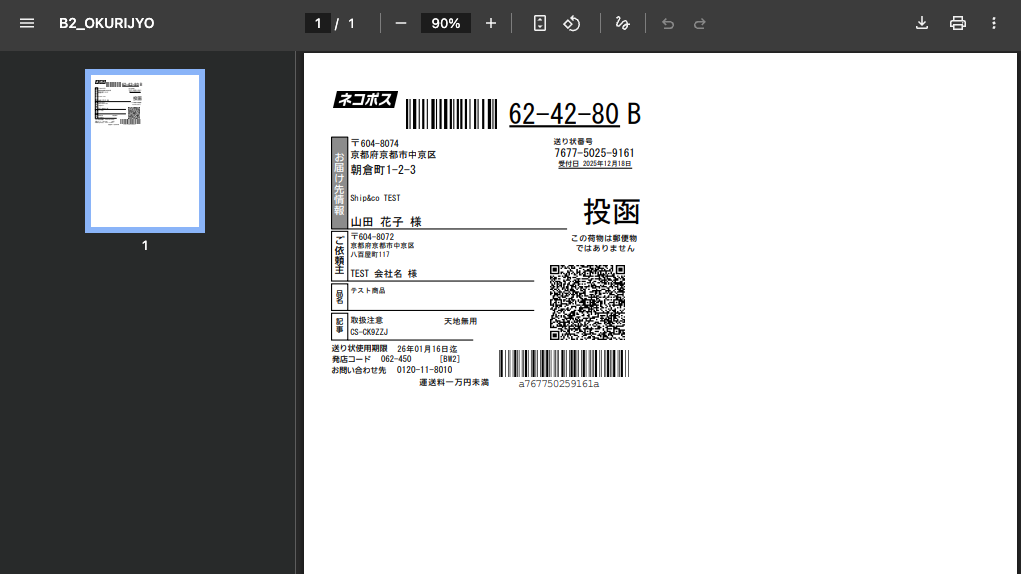Click the address 朝倉町1-2-3

[x=383, y=170]
